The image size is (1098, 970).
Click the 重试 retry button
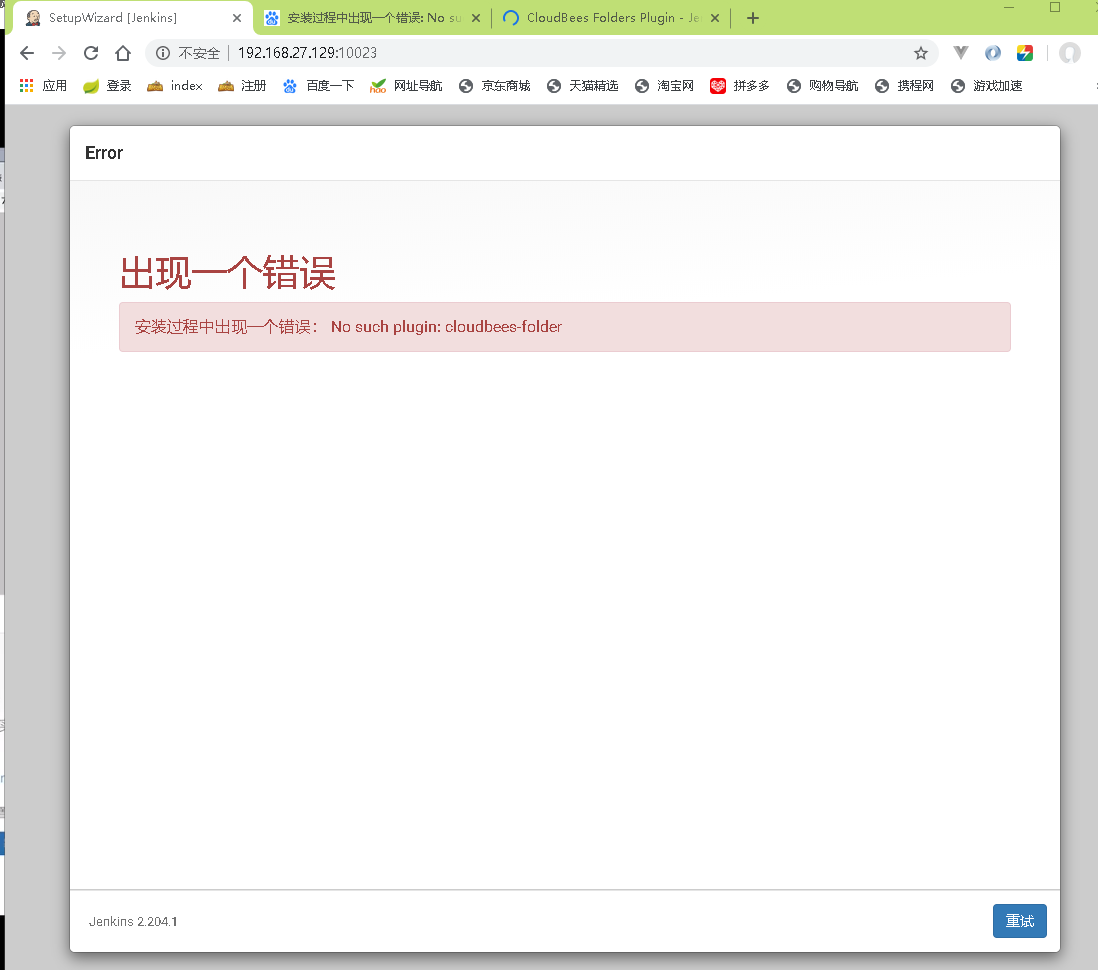[1020, 921]
